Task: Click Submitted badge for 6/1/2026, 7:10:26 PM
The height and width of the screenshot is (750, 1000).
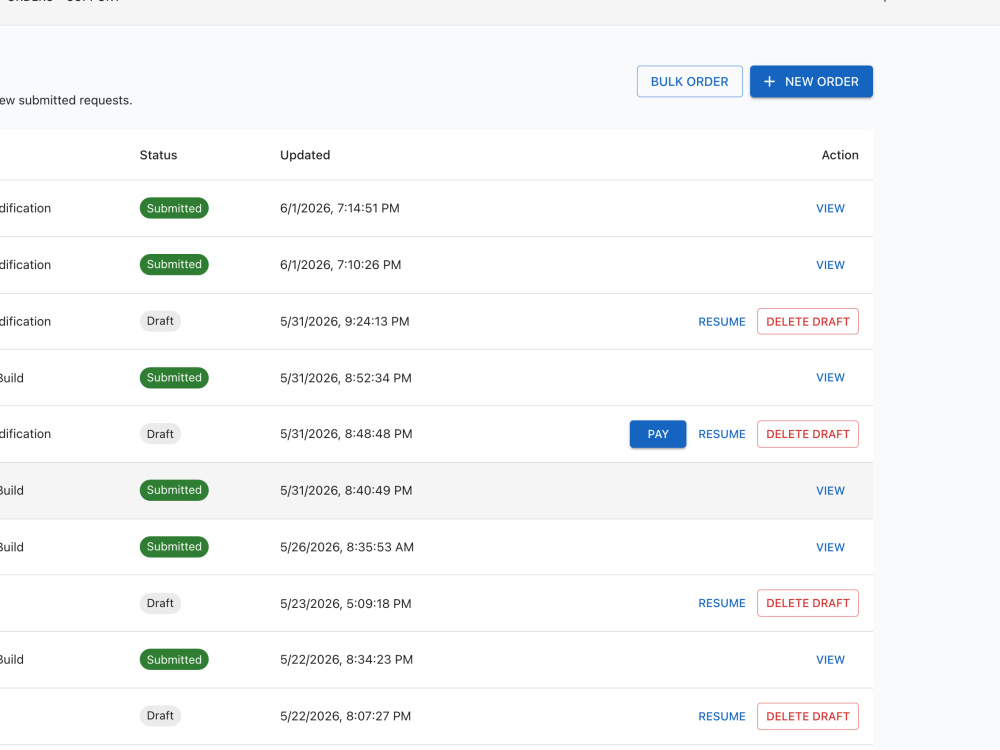Action: [174, 265]
